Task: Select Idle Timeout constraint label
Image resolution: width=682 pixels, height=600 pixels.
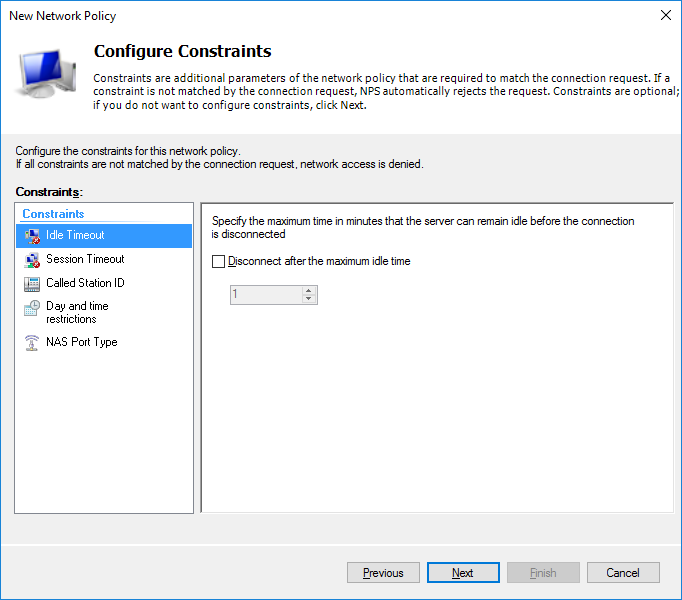Action: (75, 235)
